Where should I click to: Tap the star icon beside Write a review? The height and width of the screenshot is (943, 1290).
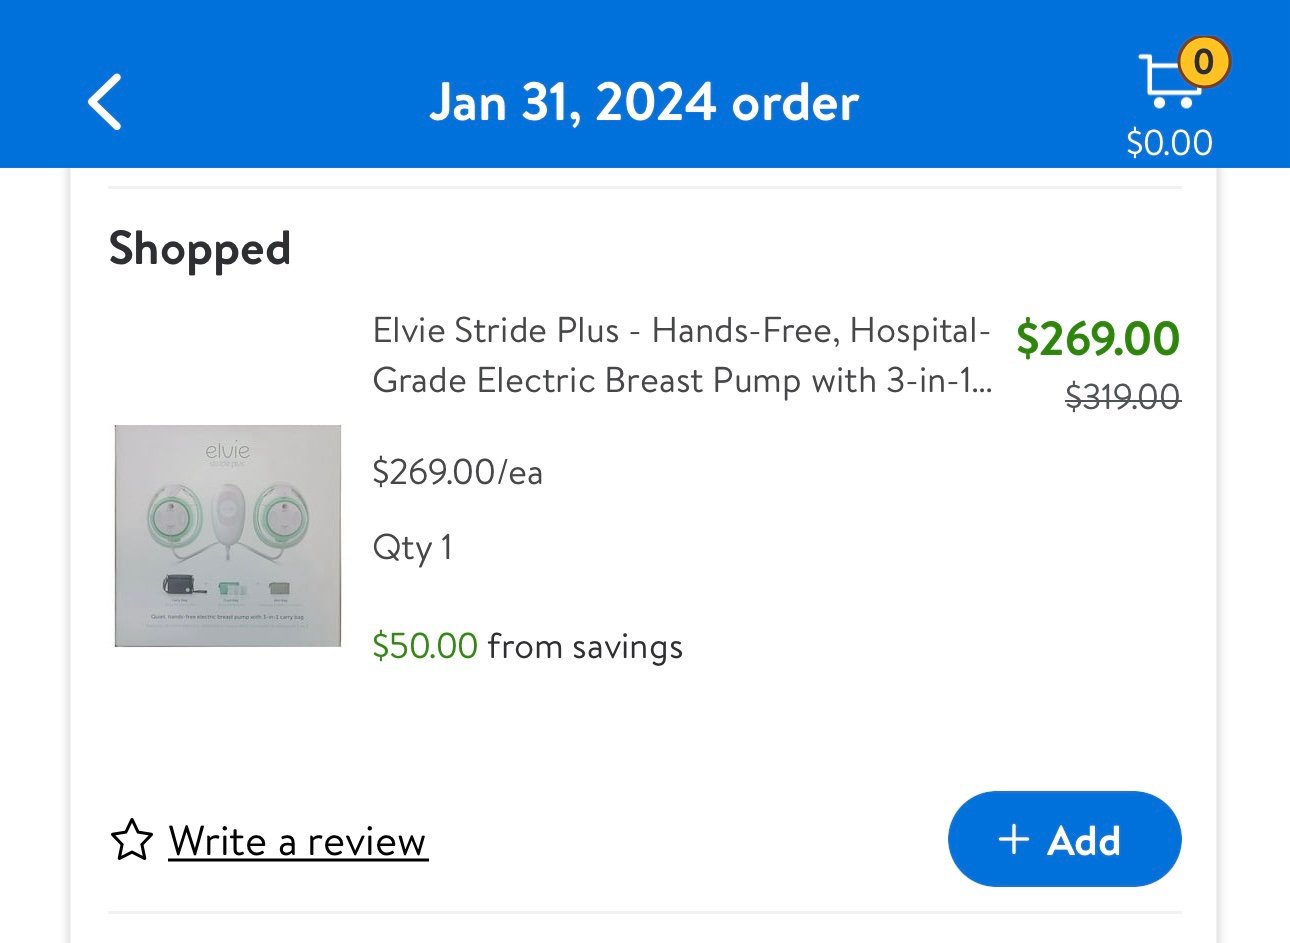pyautogui.click(x=132, y=840)
